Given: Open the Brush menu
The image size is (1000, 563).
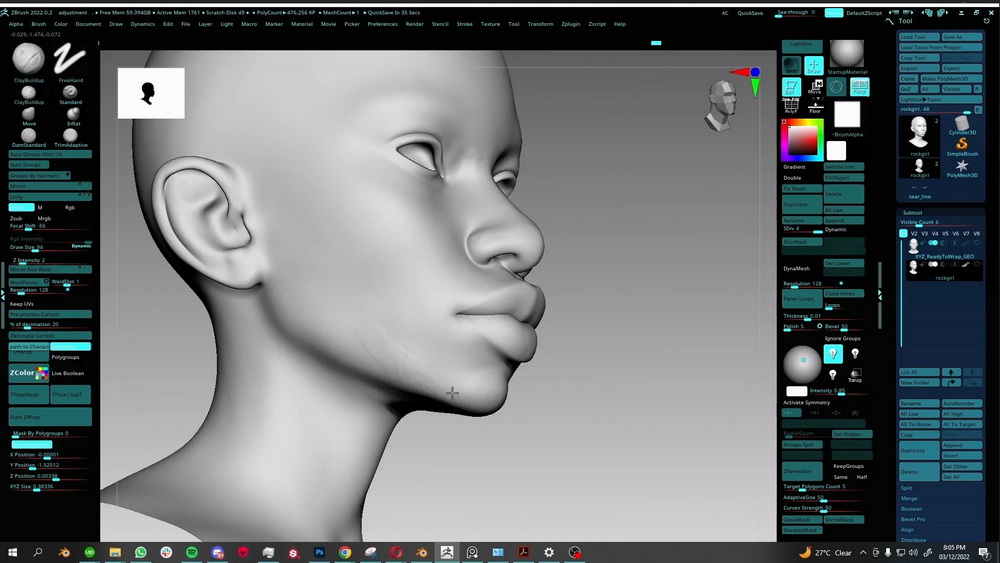Looking at the screenshot, I should pyautogui.click(x=39, y=24).
